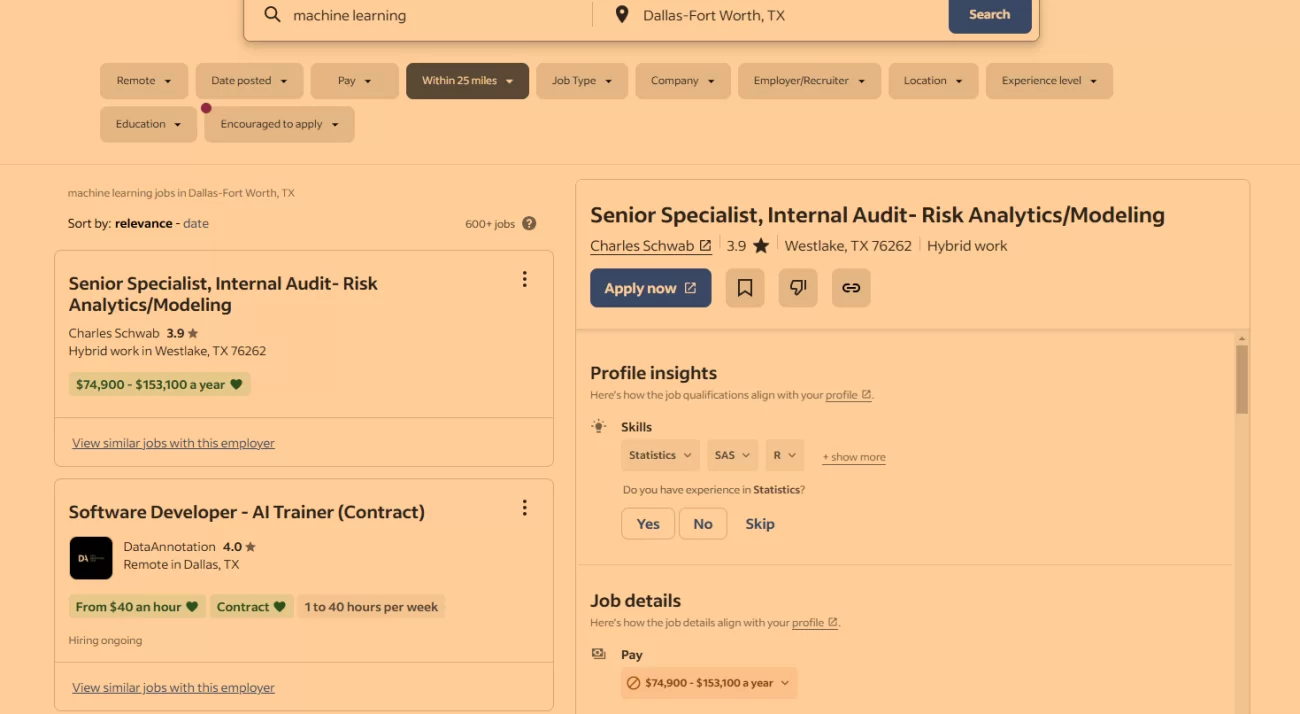This screenshot has width=1300, height=714.
Task: Click Remote in Dallas, TX text
Action: (x=181, y=565)
